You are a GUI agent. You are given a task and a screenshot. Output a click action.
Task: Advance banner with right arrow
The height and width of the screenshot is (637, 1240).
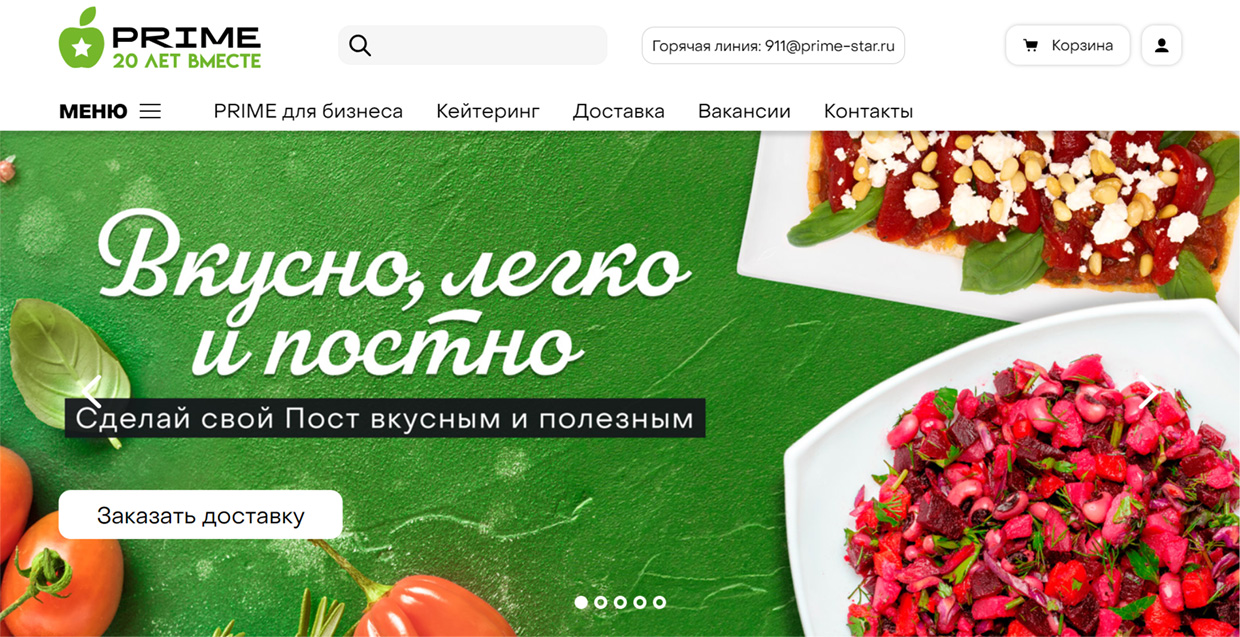click(1150, 393)
